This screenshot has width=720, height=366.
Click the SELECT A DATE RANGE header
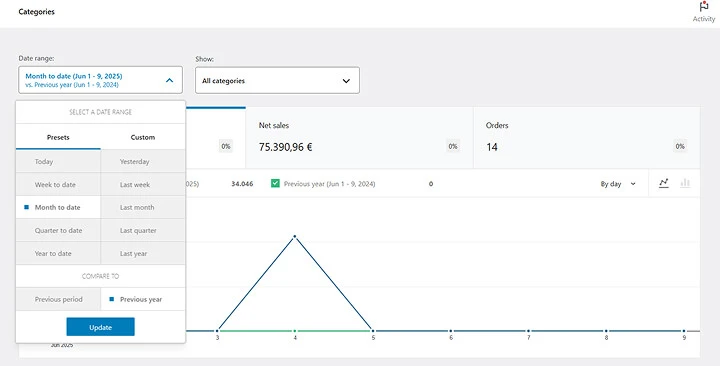101,112
